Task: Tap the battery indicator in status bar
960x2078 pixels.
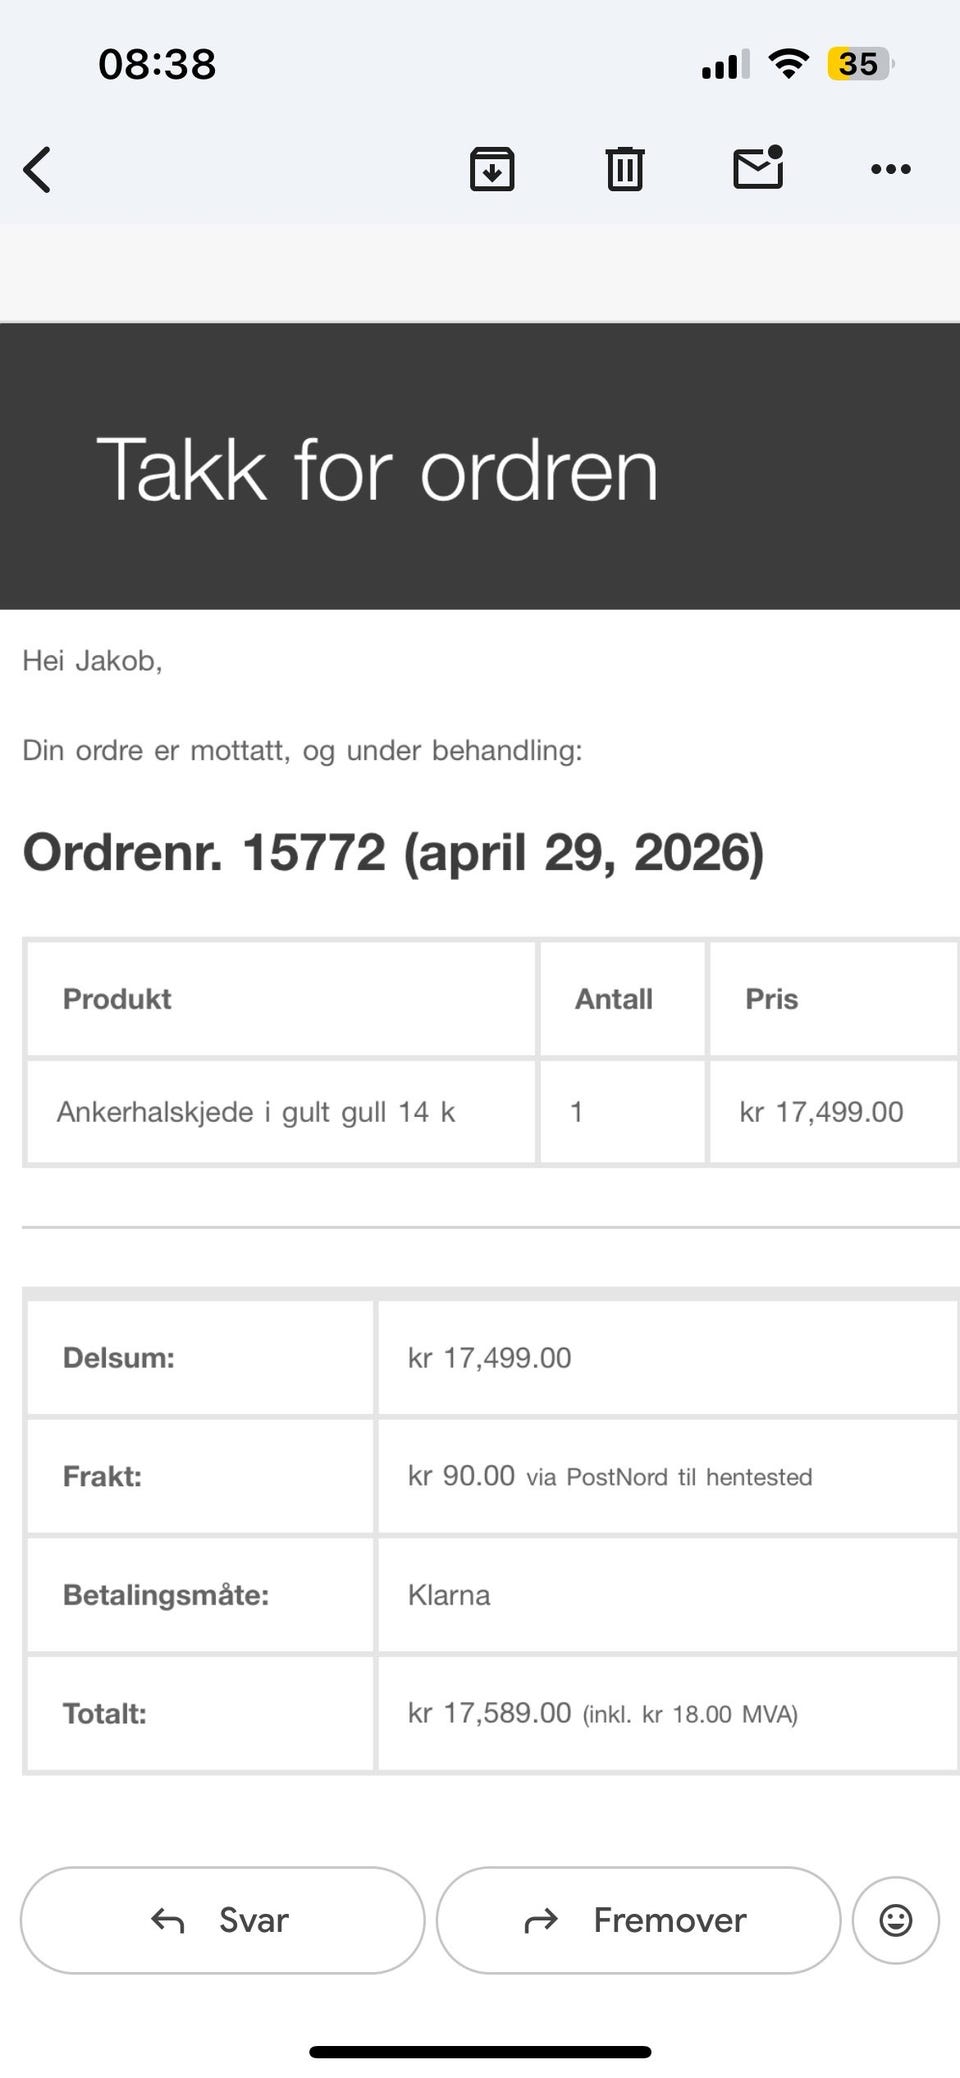Action: (860, 65)
